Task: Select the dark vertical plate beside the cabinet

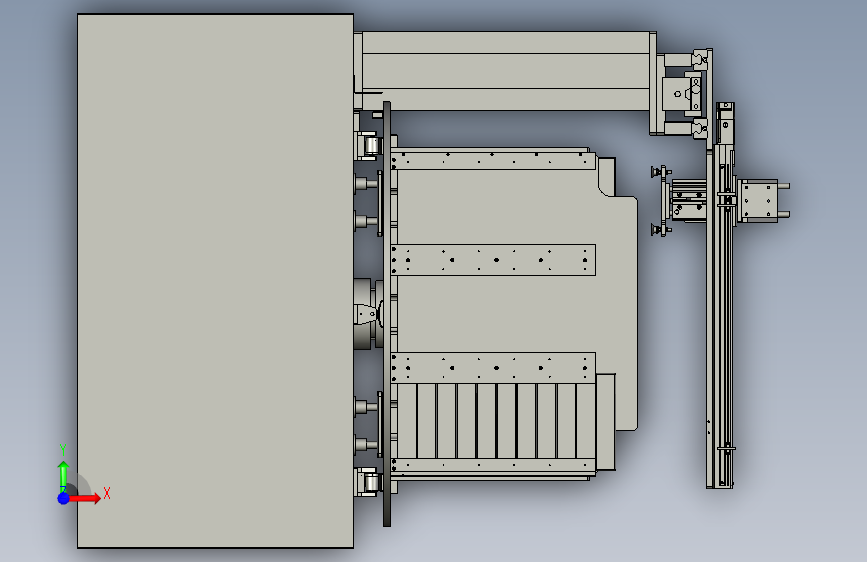Action: click(x=387, y=314)
